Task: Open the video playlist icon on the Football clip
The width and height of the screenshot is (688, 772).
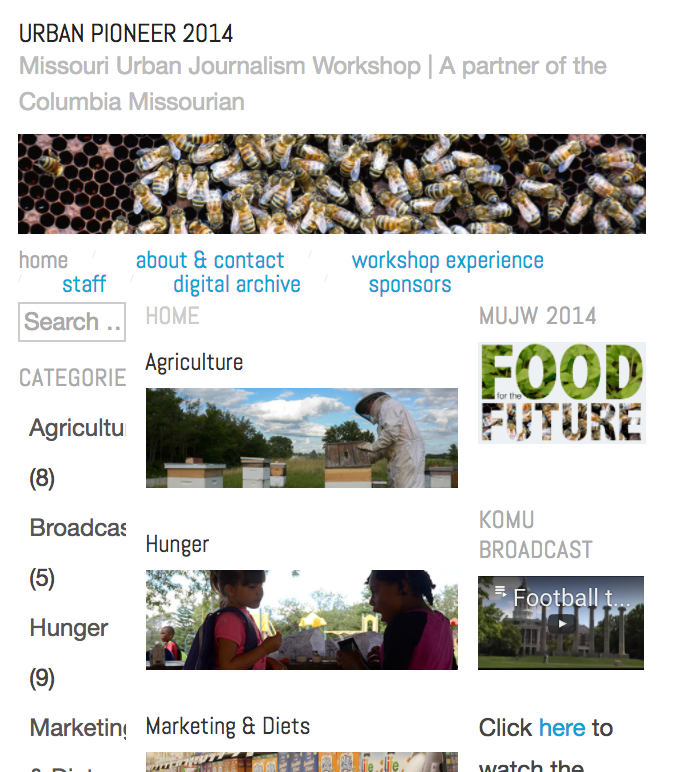Action: [500, 591]
